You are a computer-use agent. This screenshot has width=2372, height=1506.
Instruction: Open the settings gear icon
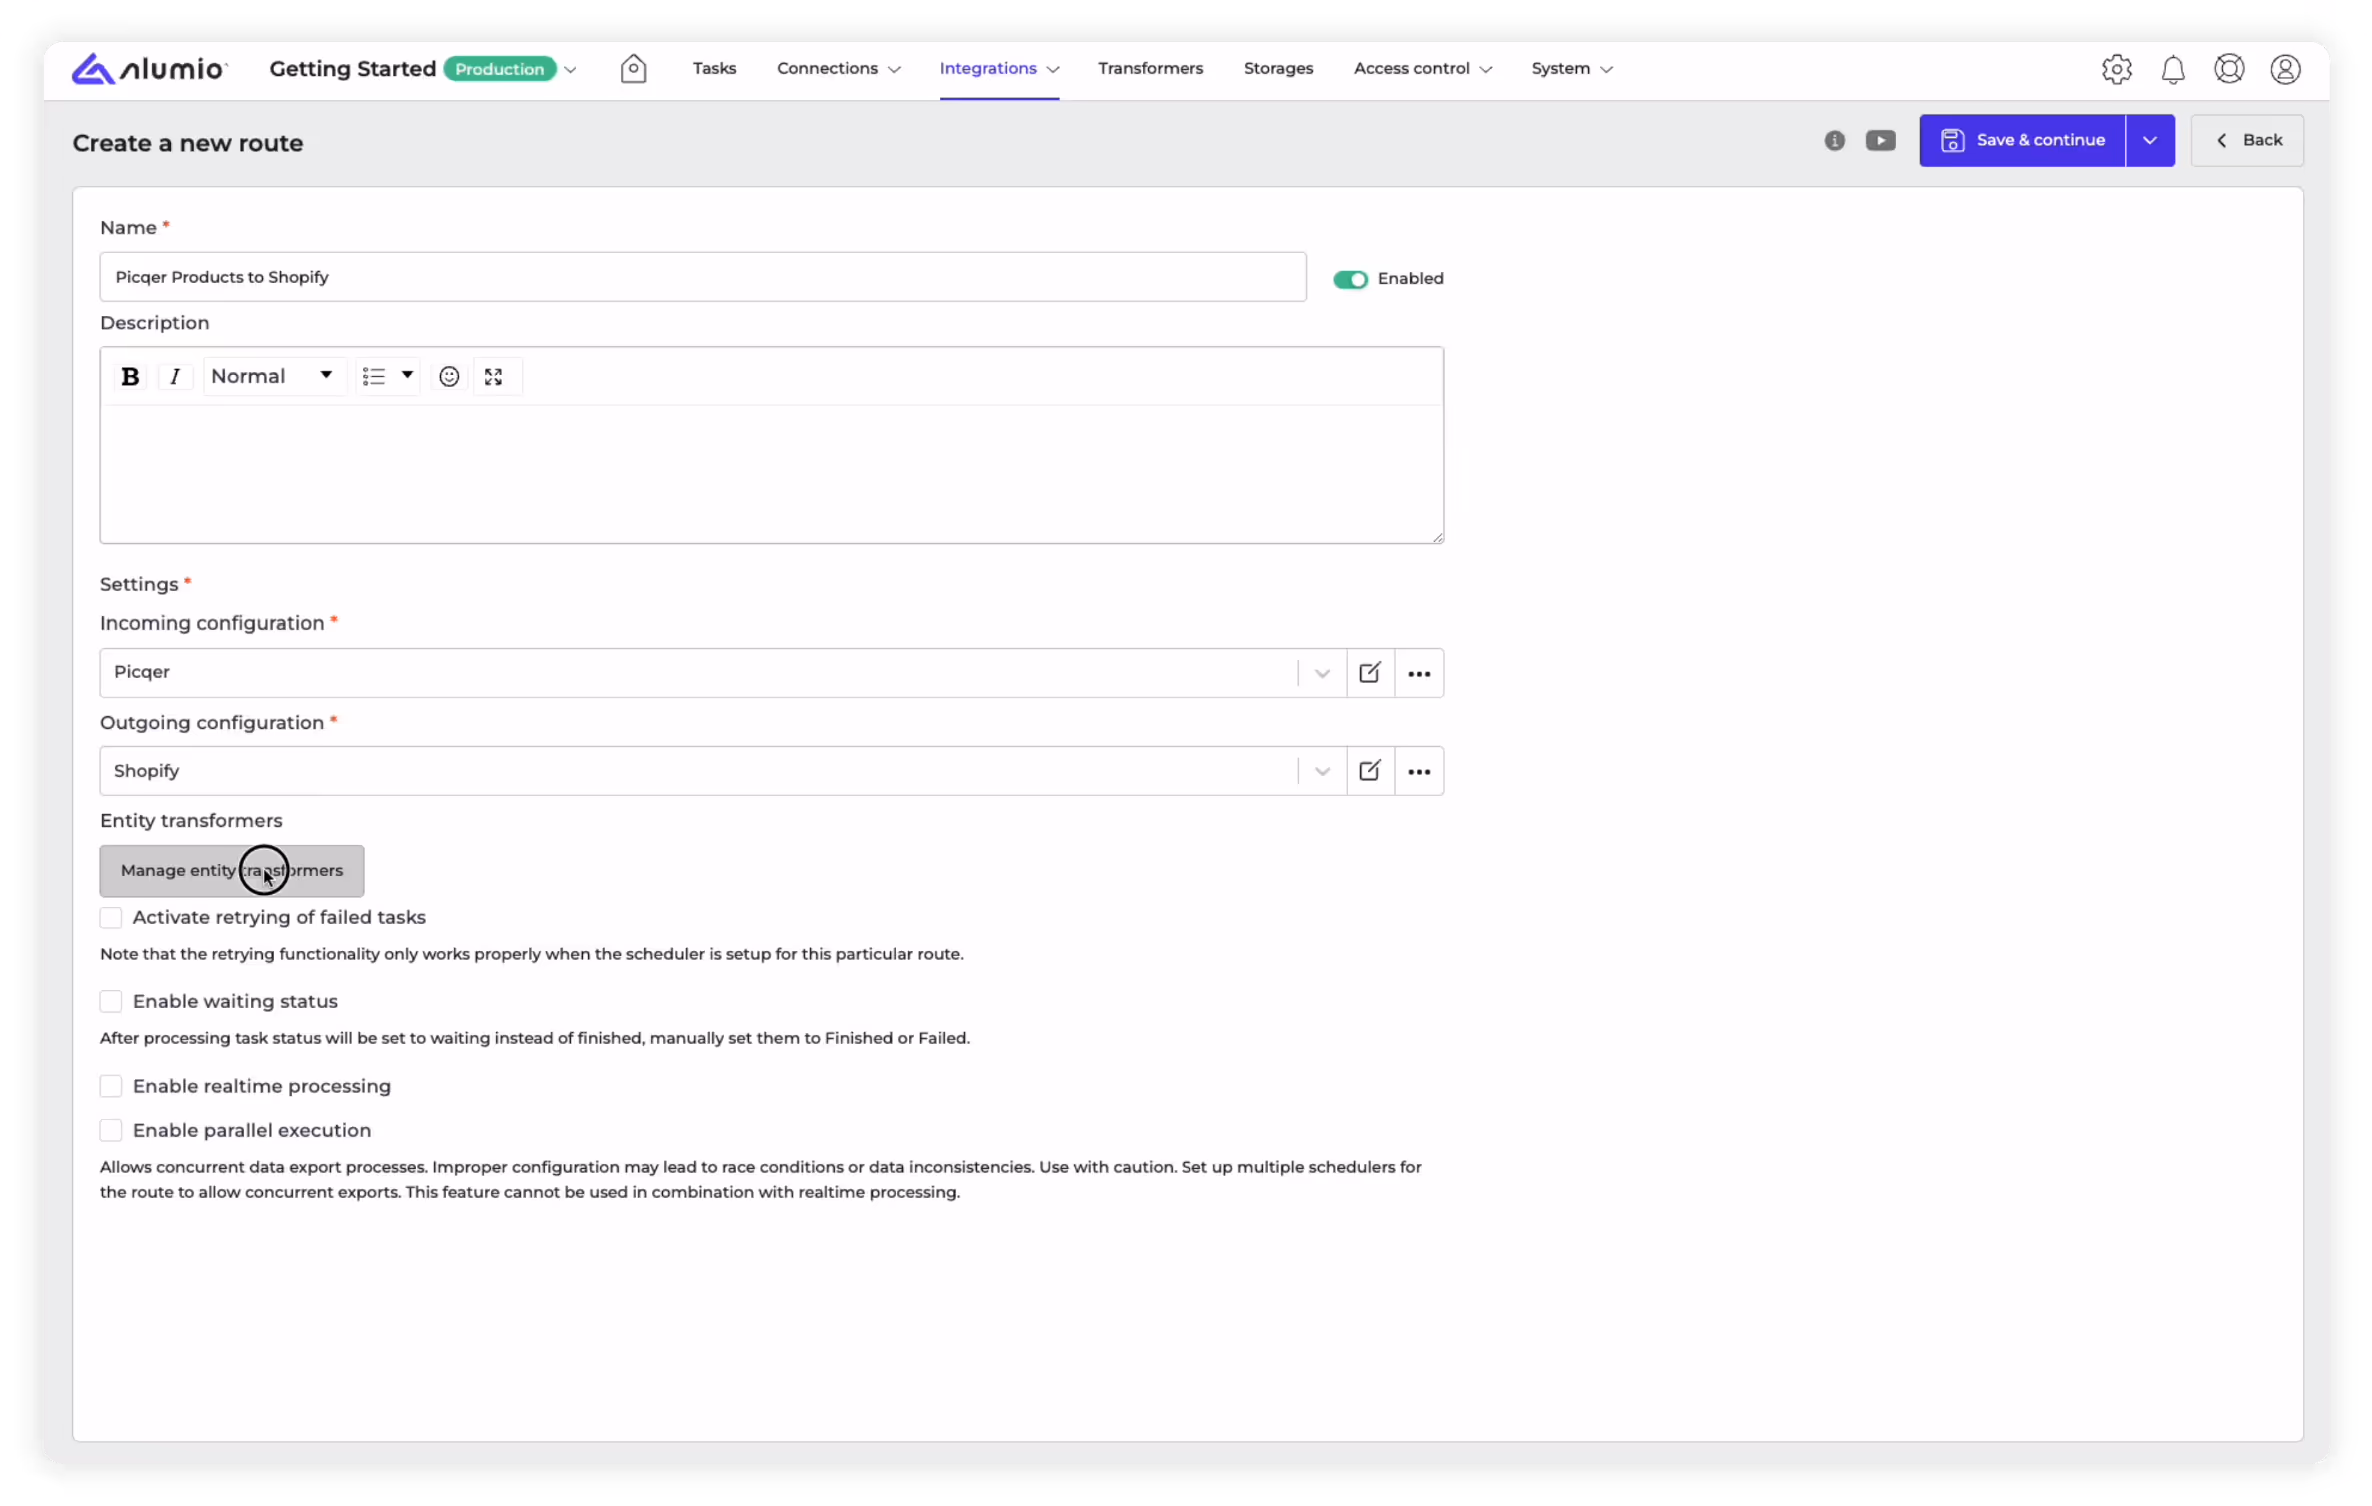click(x=2116, y=69)
